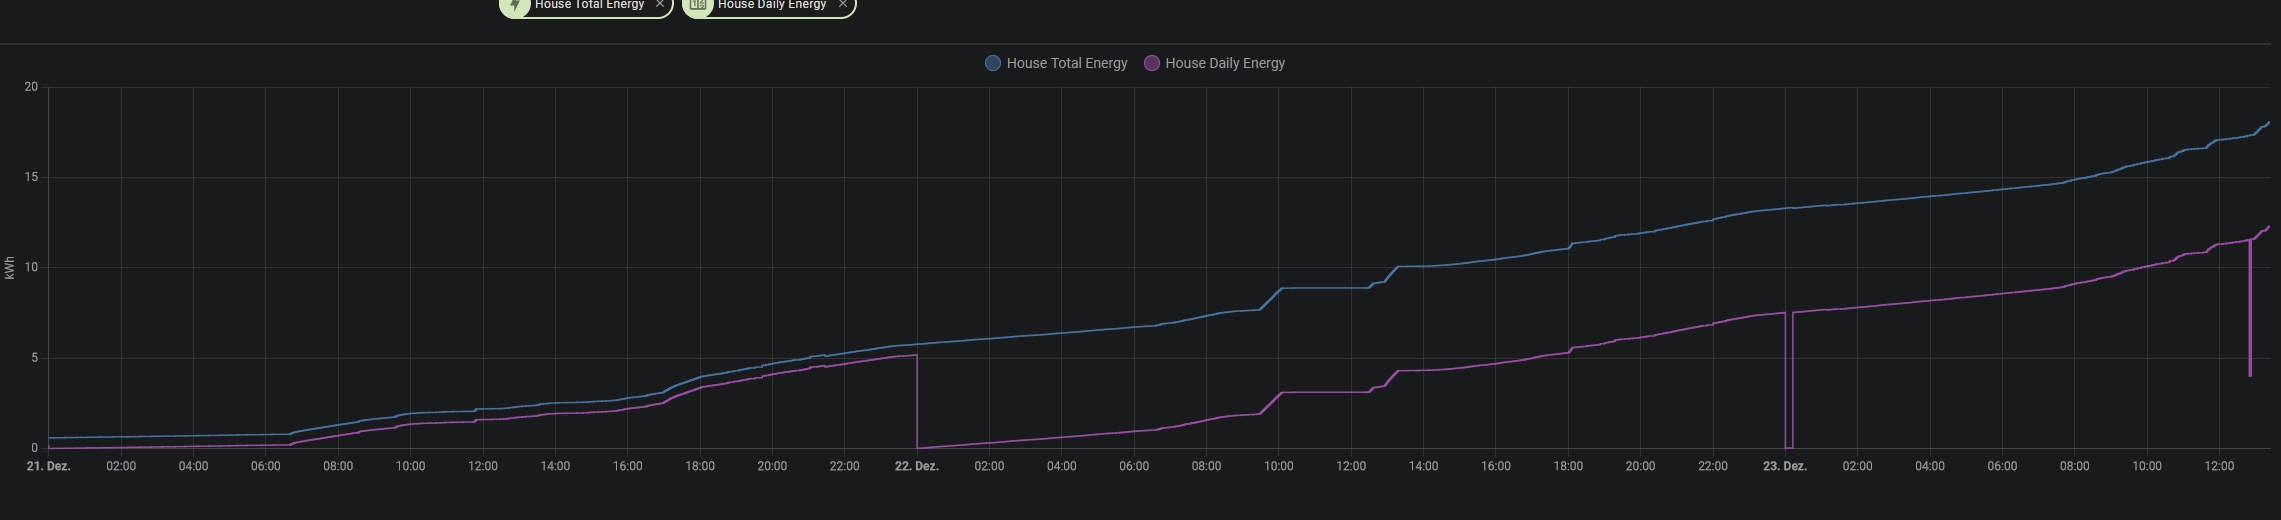Click the 21. Dez. date label
The height and width of the screenshot is (520, 2281).
click(x=48, y=466)
